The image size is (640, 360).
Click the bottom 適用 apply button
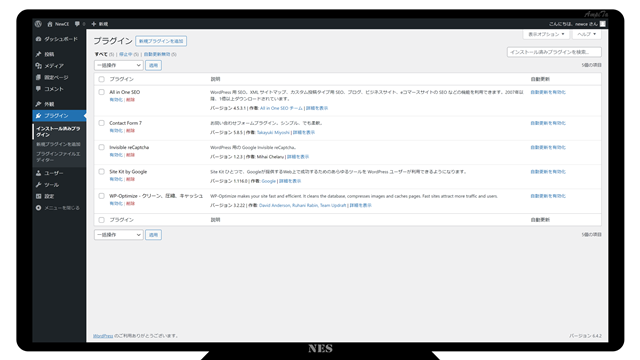[153, 235]
